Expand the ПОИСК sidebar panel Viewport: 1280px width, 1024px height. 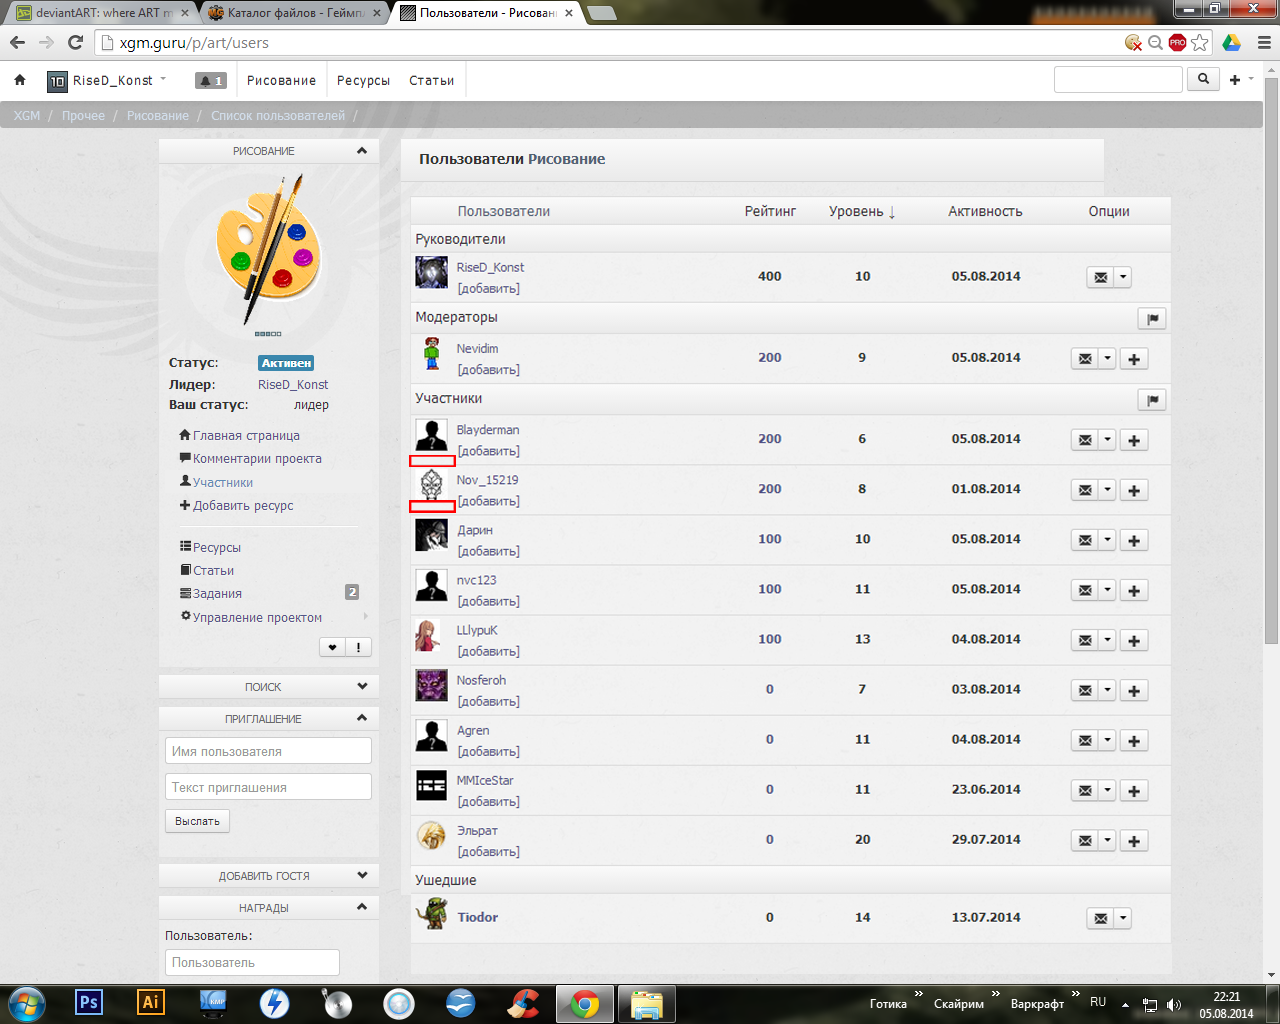[x=362, y=686]
